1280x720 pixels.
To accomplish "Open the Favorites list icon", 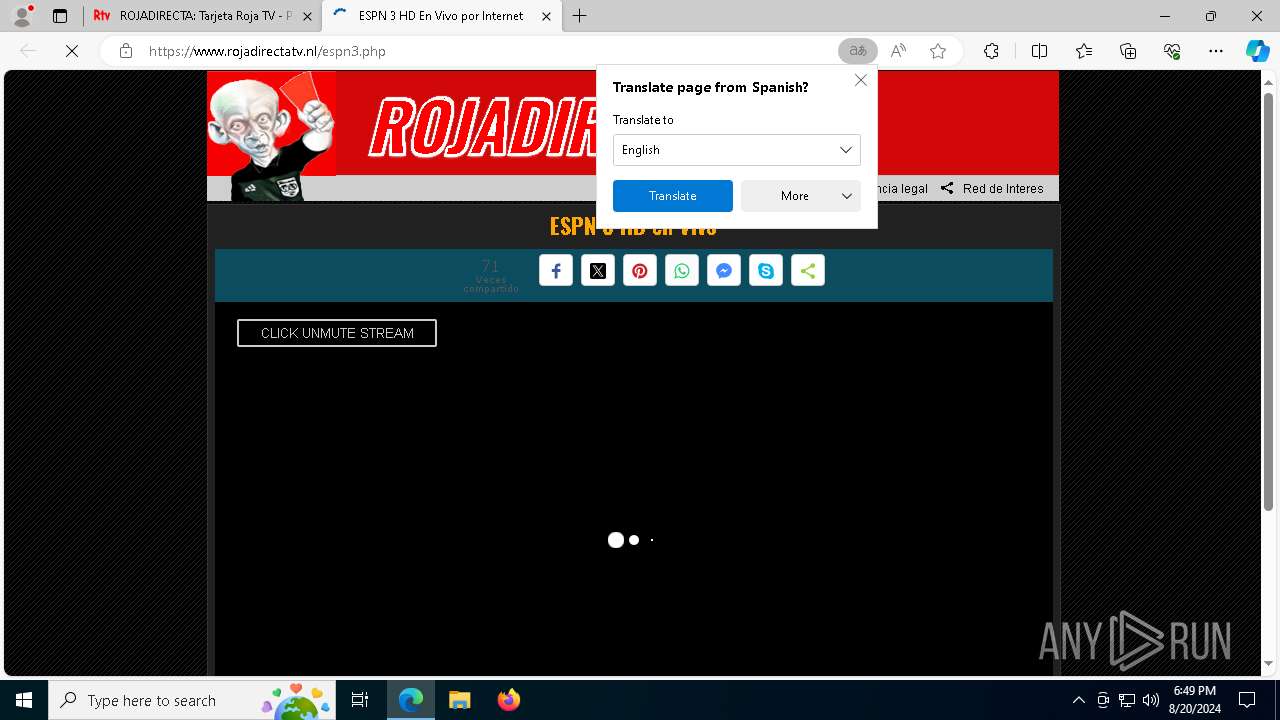I will pyautogui.click(x=1084, y=51).
